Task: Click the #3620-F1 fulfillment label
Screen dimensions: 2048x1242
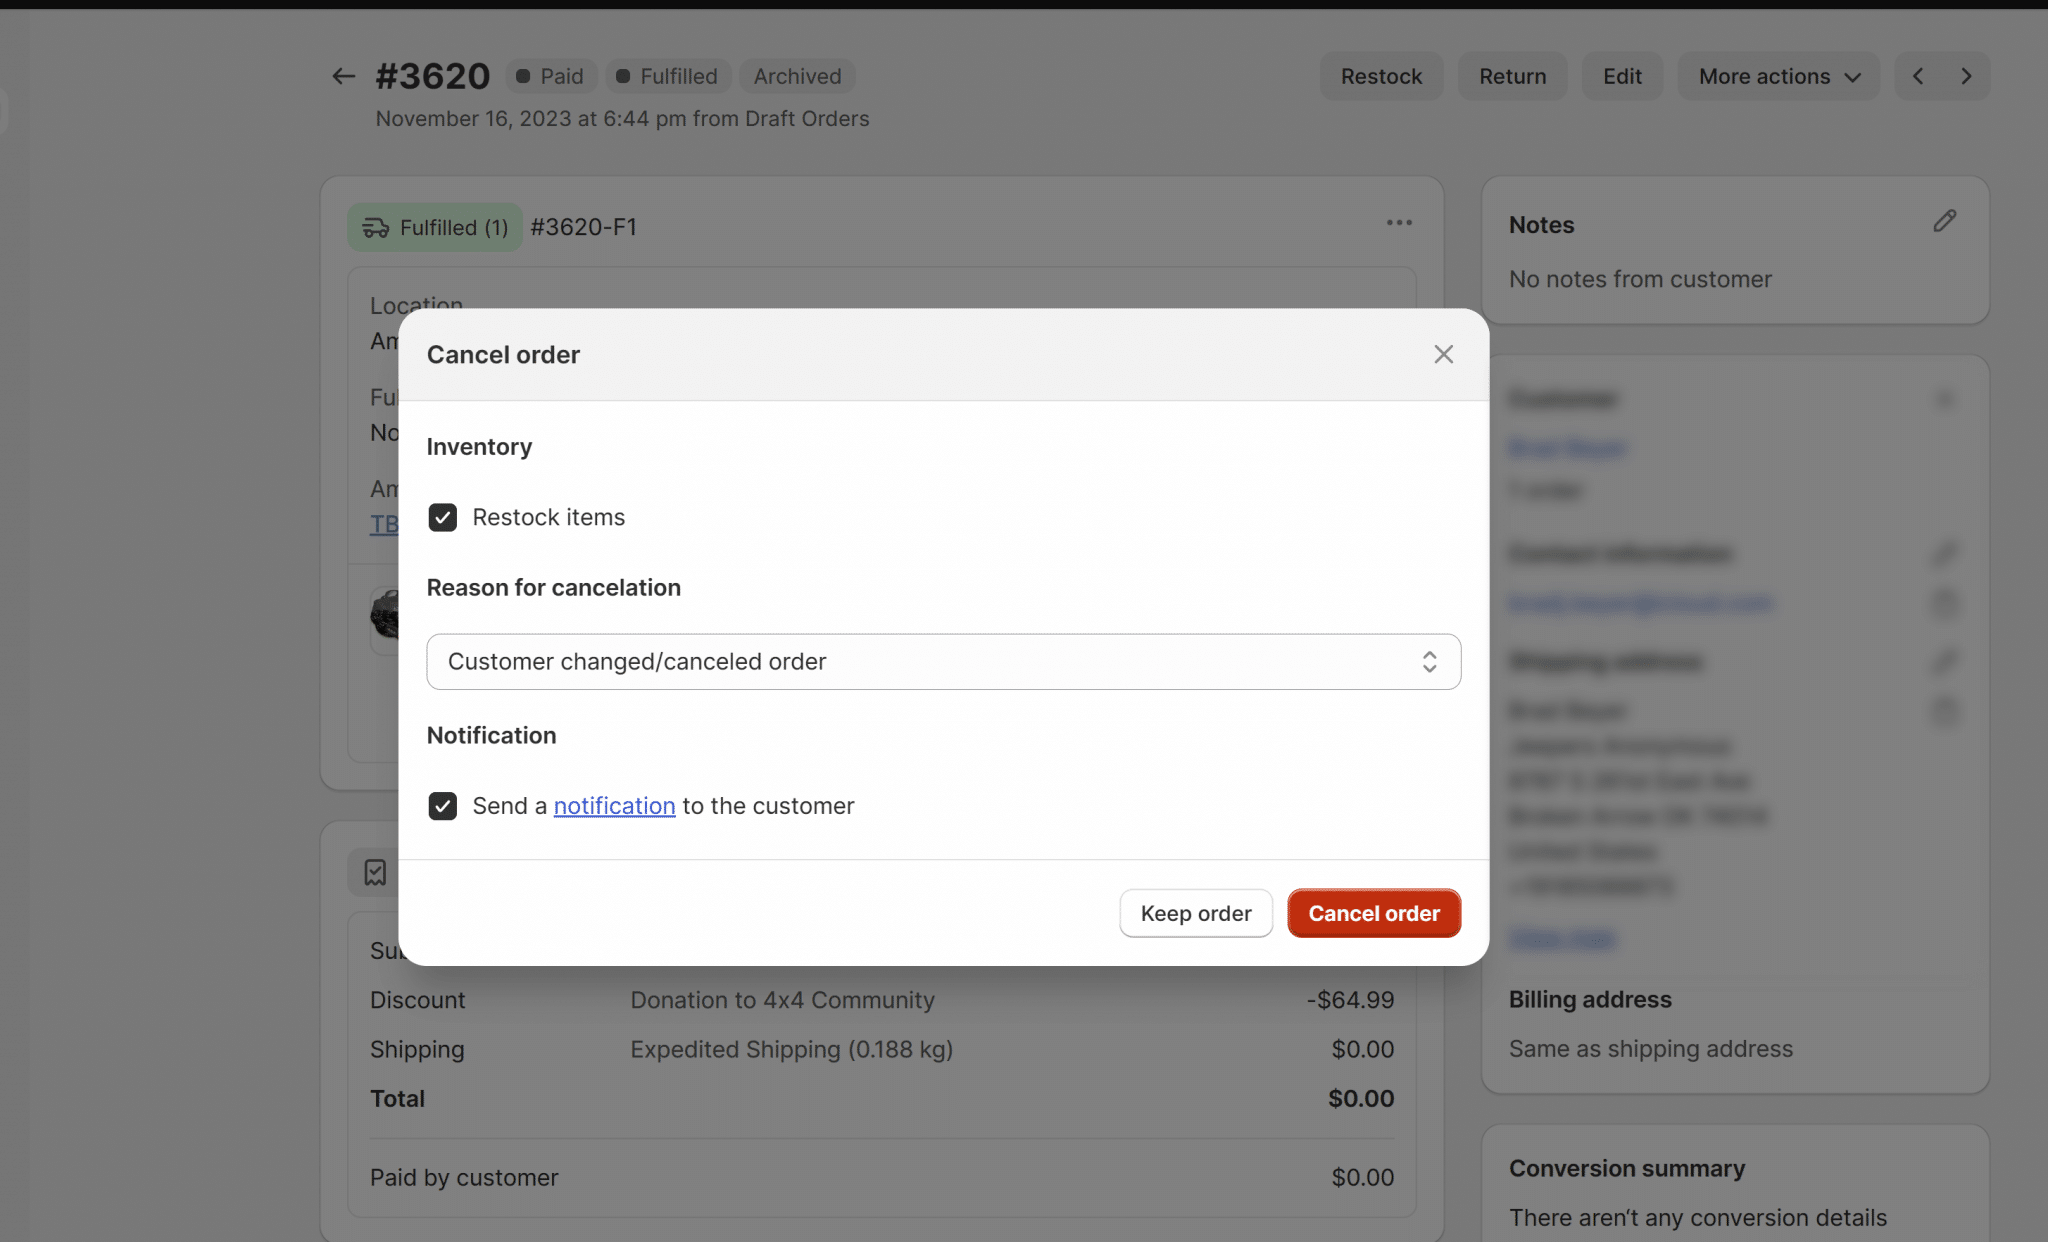Action: (x=583, y=228)
